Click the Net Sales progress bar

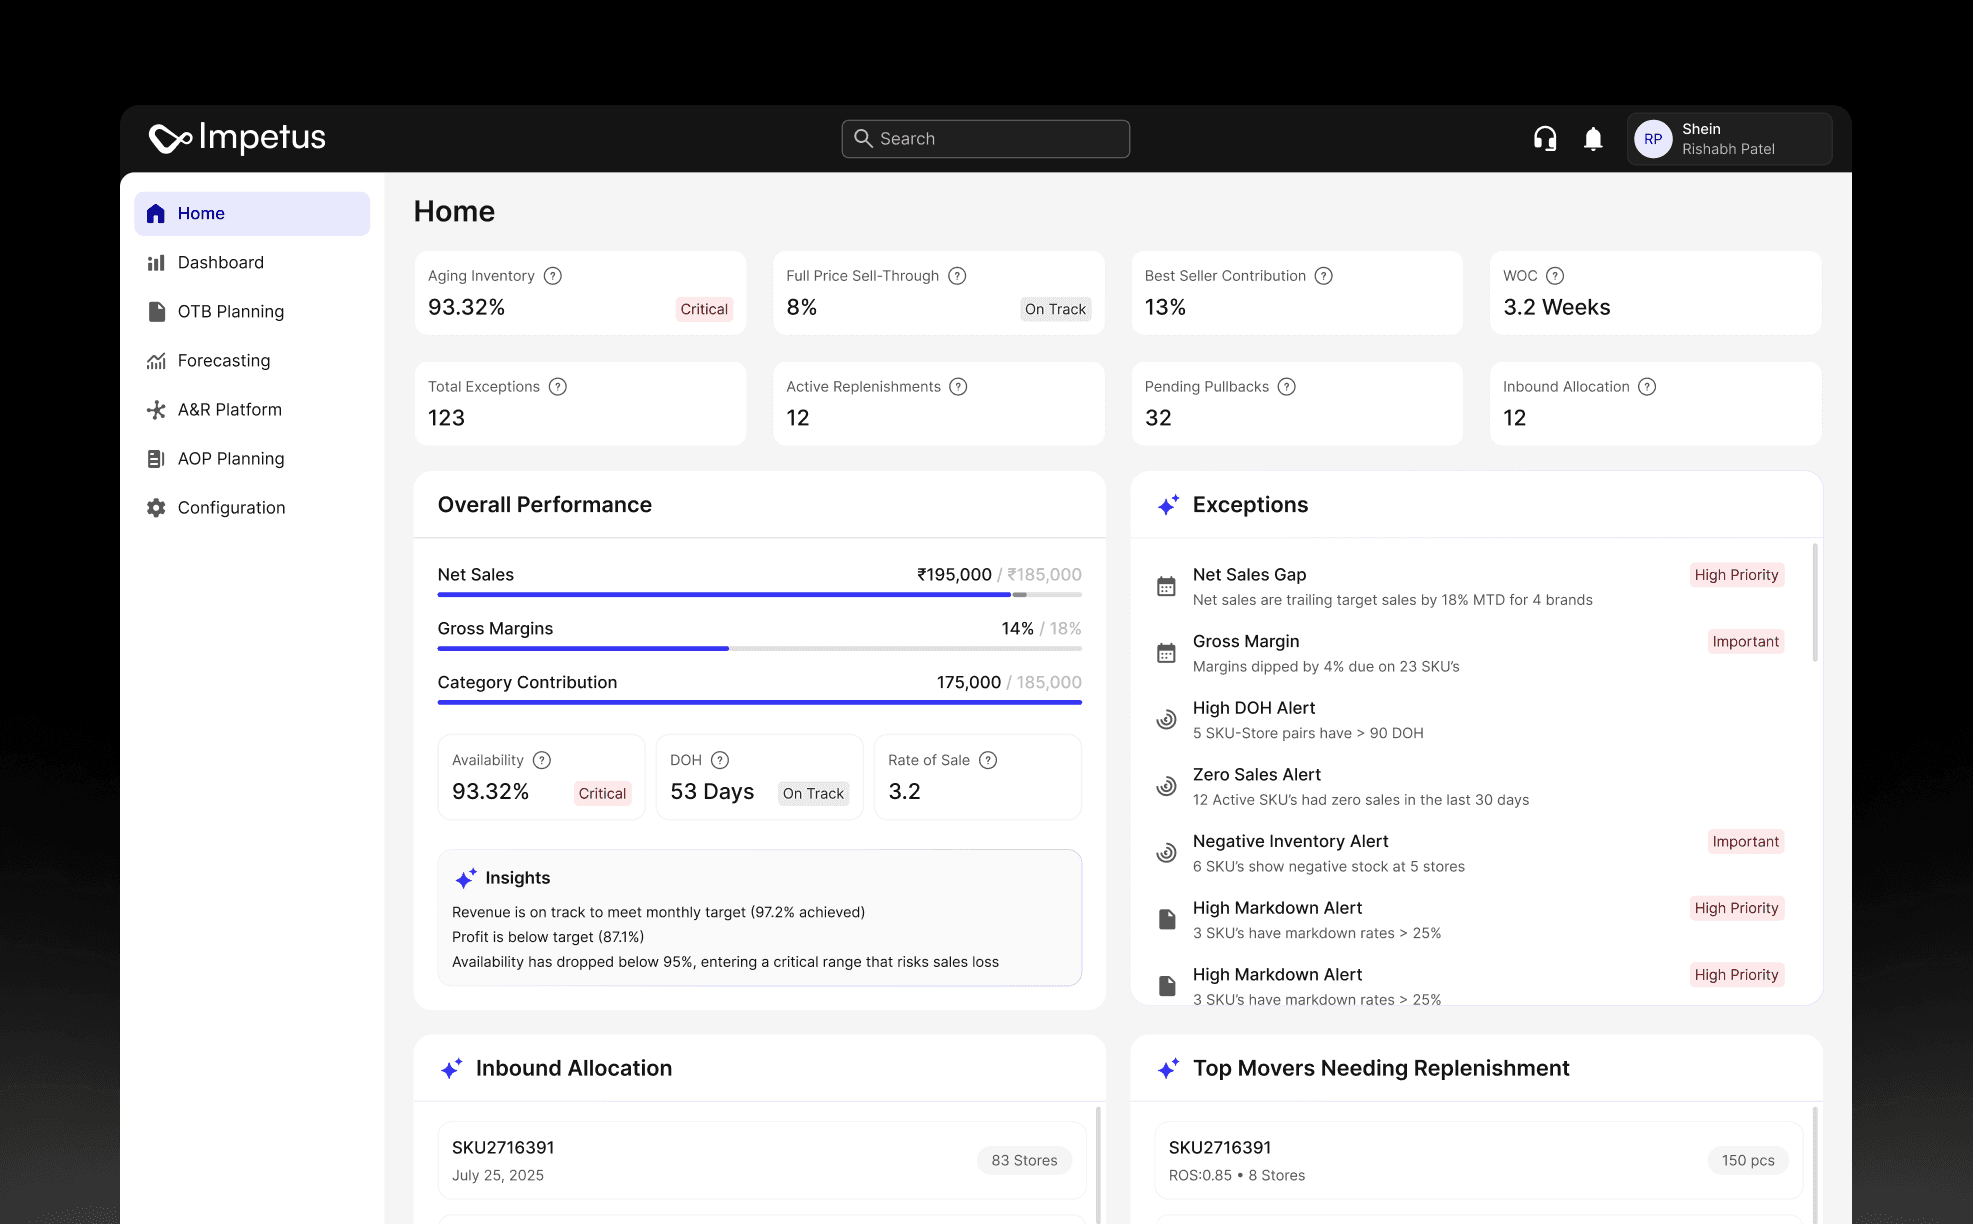758,595
